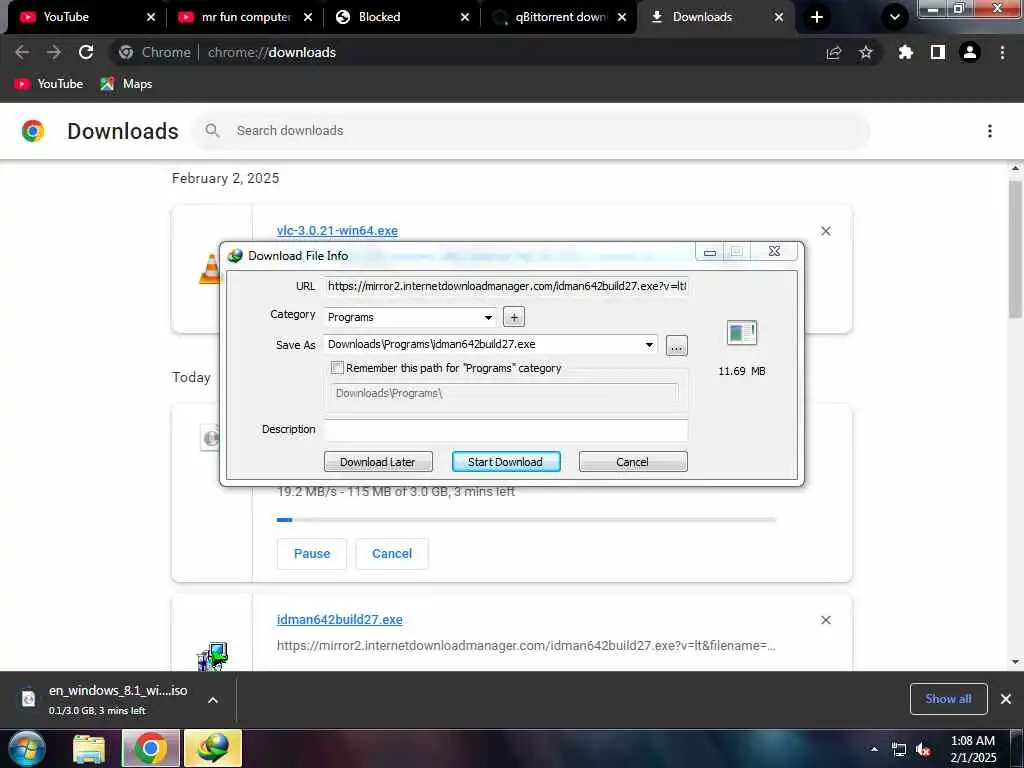Click the Chrome taskbar icon
The image size is (1024, 768).
151,748
